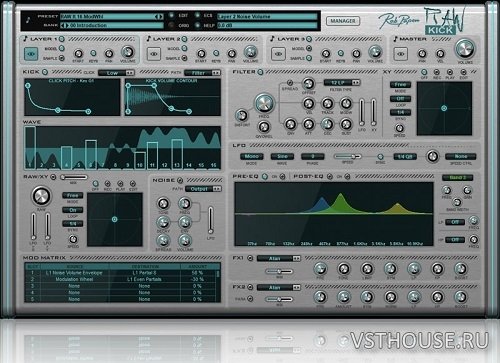Viewport: 500px width, 363px height.
Task: Select Layer 3 with its eye button
Action: tap(278, 54)
